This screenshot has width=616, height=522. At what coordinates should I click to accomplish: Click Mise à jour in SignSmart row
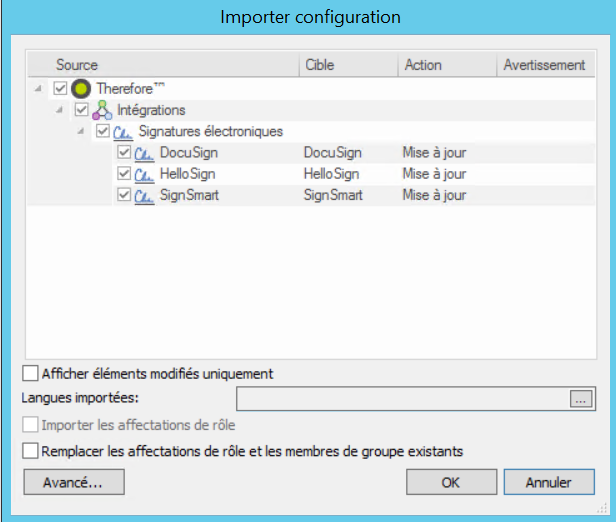pyautogui.click(x=434, y=195)
